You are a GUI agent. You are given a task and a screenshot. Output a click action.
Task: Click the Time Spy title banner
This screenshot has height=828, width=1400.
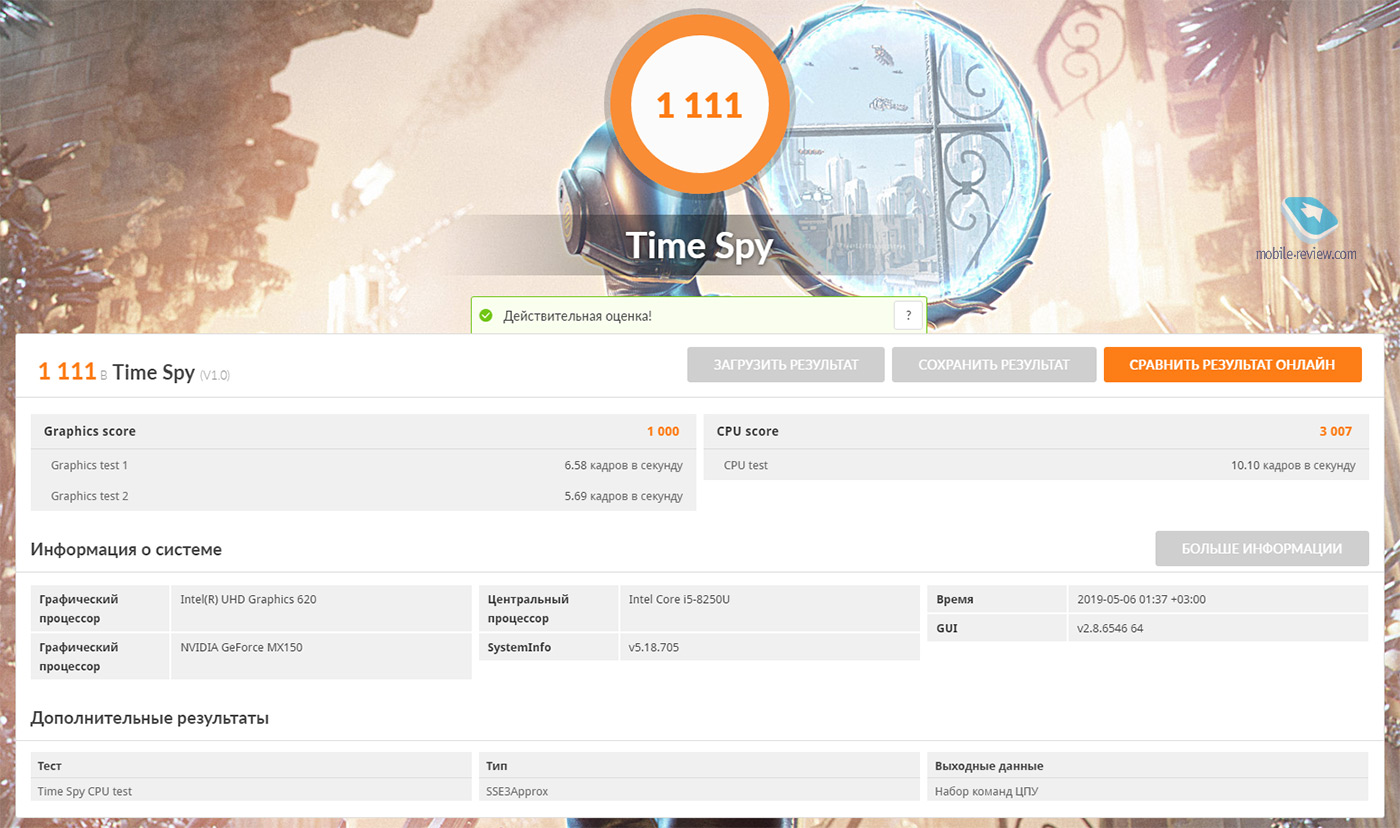699,245
